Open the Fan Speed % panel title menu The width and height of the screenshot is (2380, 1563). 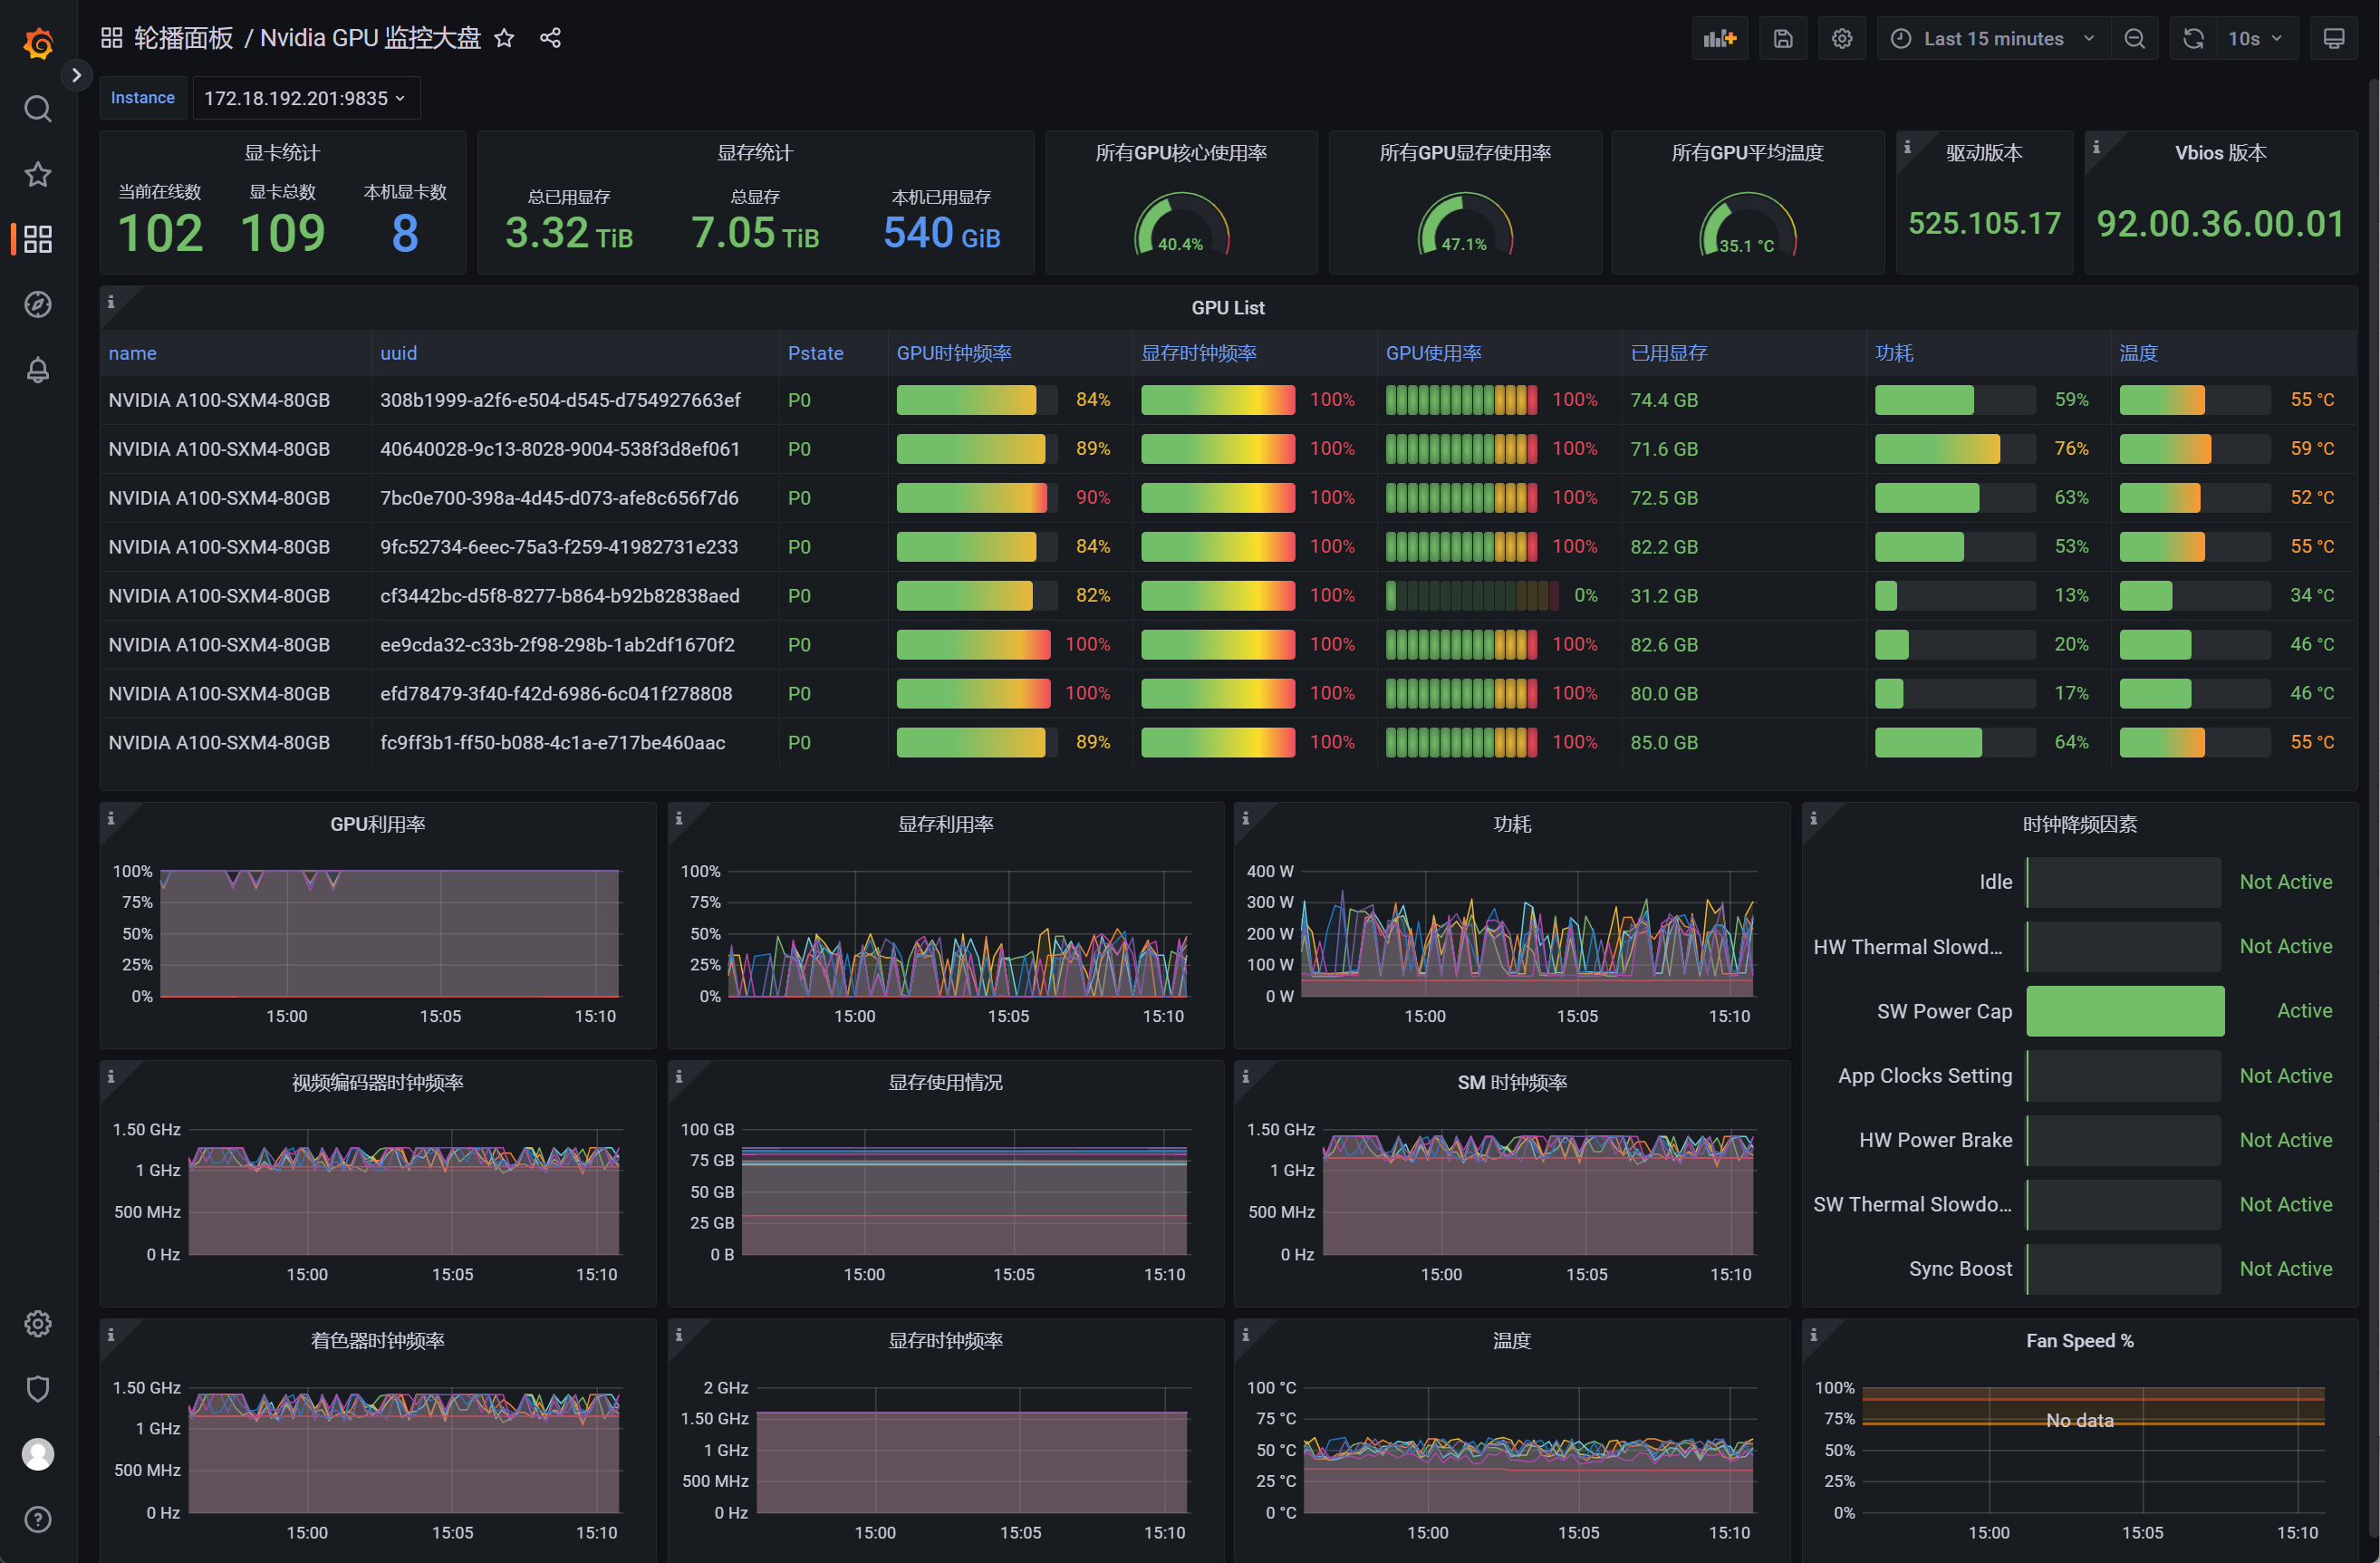2080,1341
